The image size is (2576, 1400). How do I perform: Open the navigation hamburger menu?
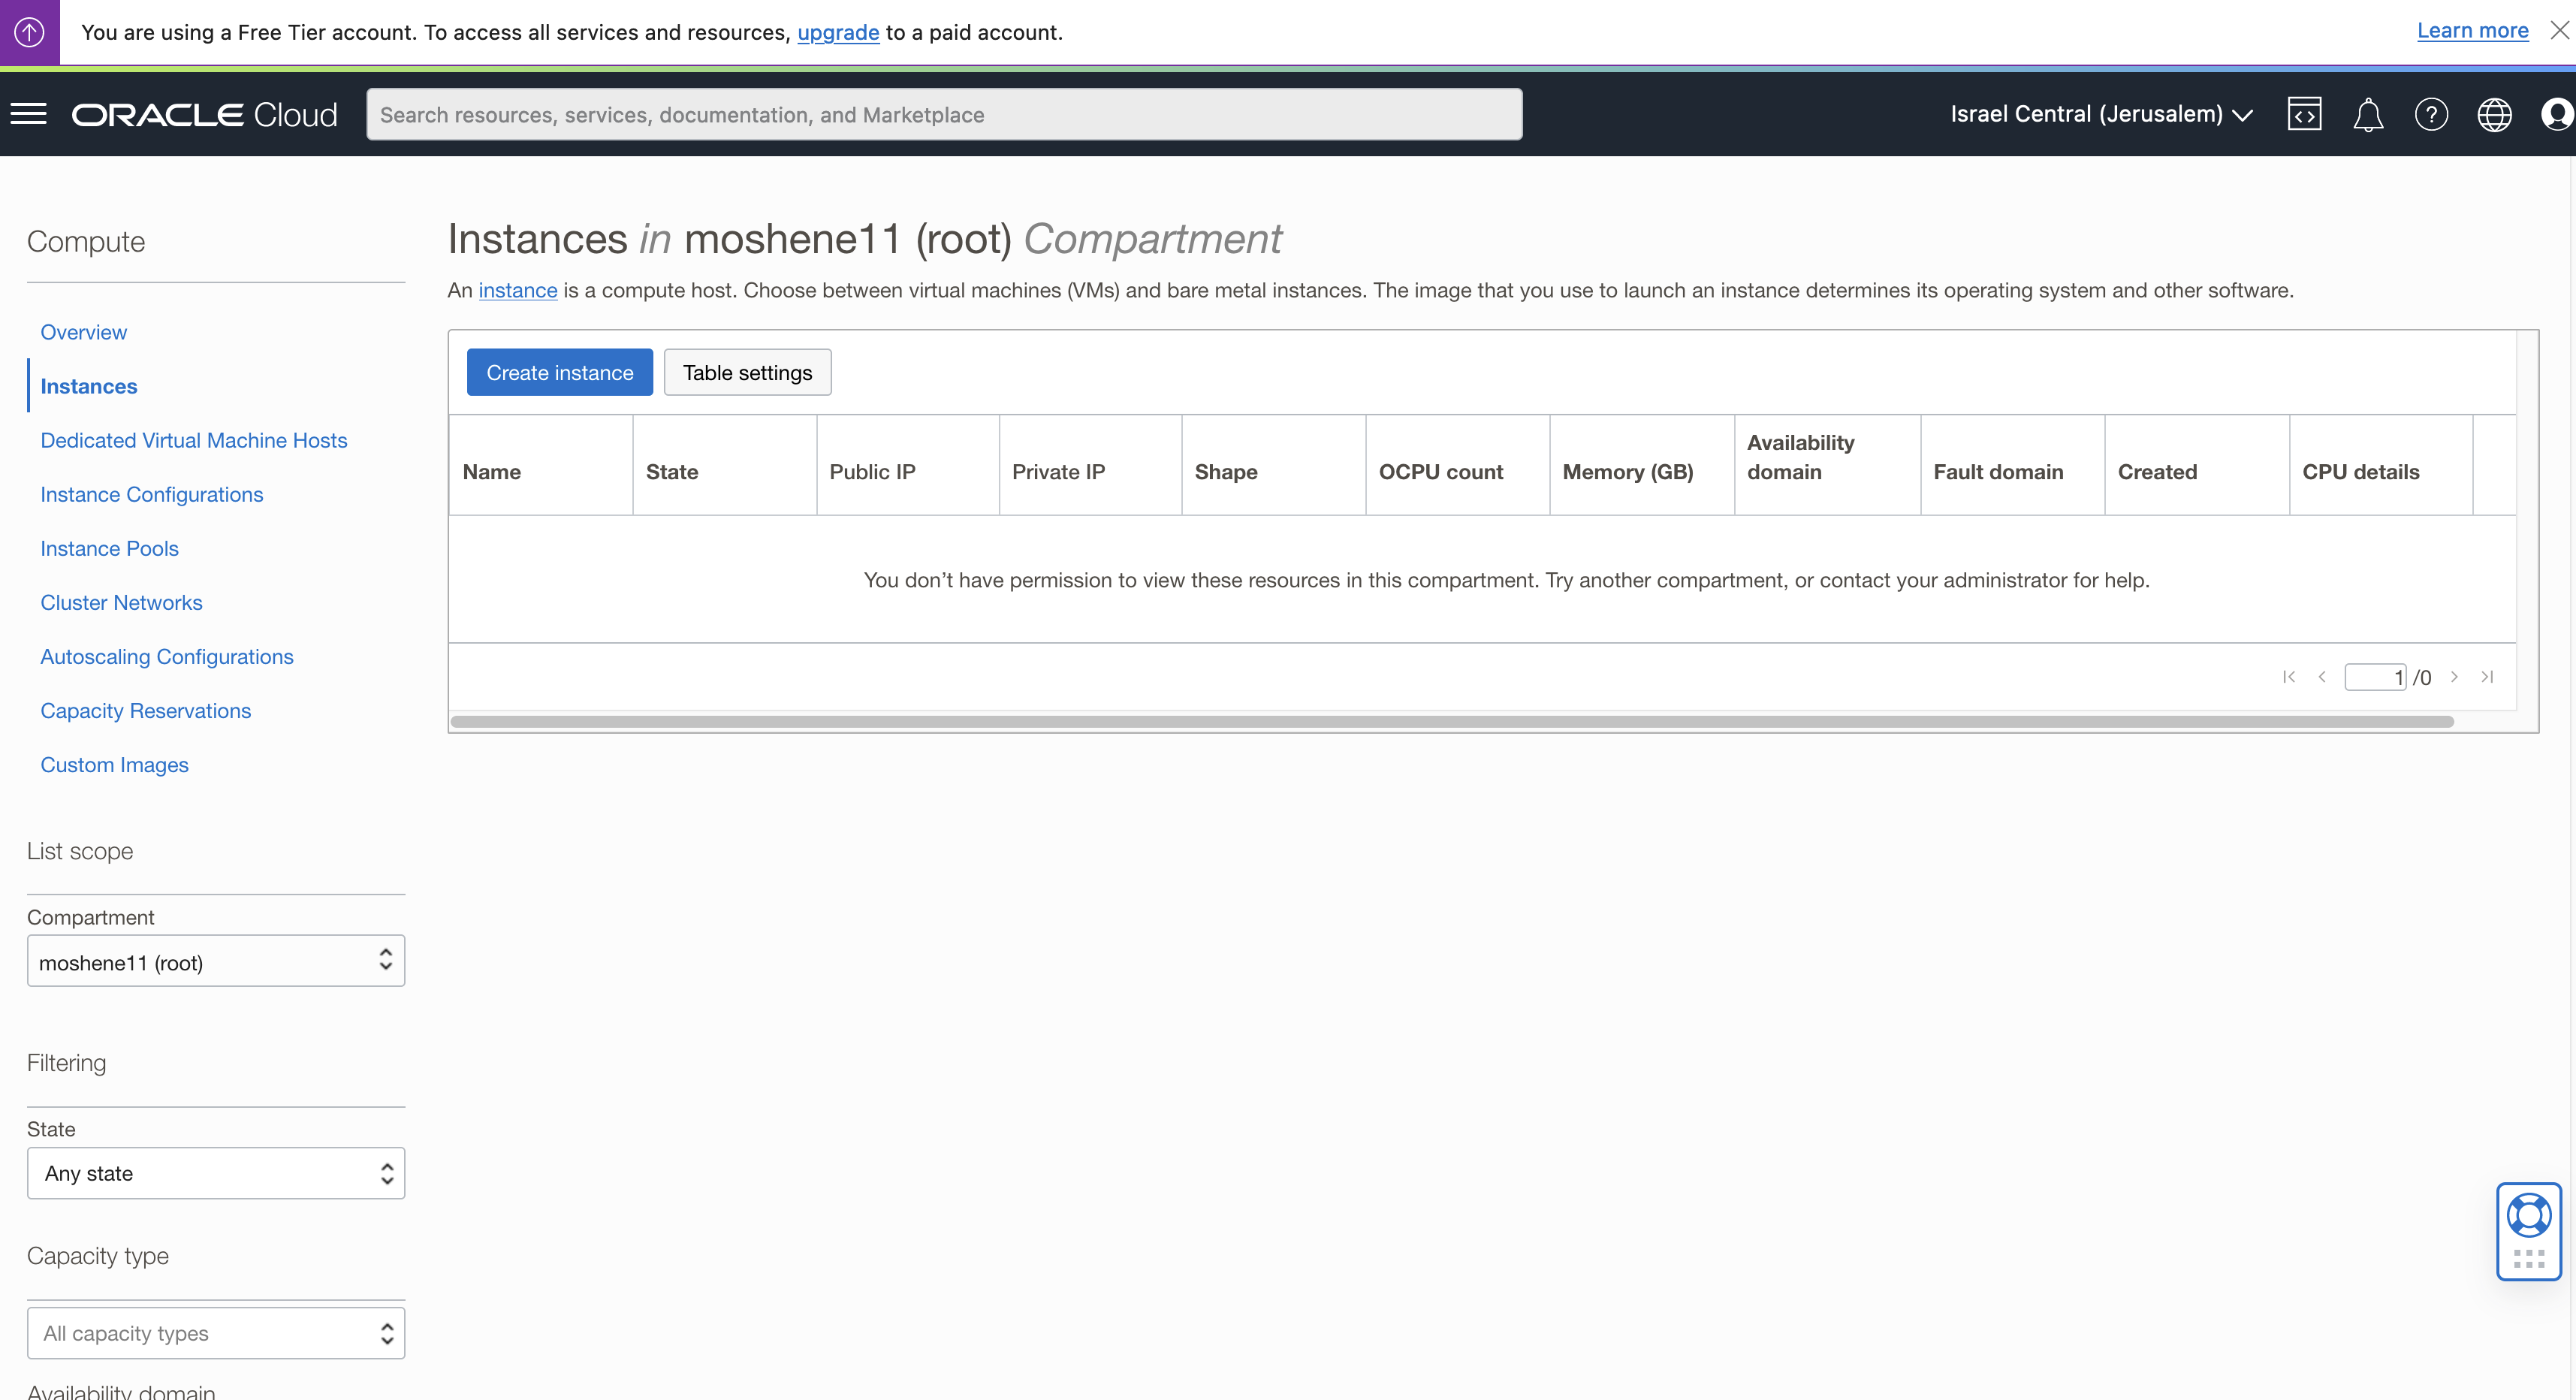(29, 113)
